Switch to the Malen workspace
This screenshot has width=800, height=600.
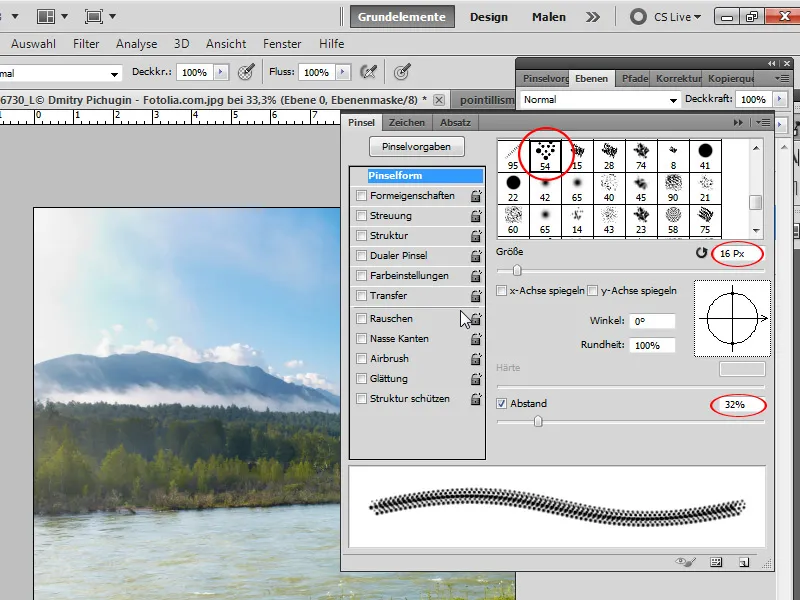pos(548,17)
